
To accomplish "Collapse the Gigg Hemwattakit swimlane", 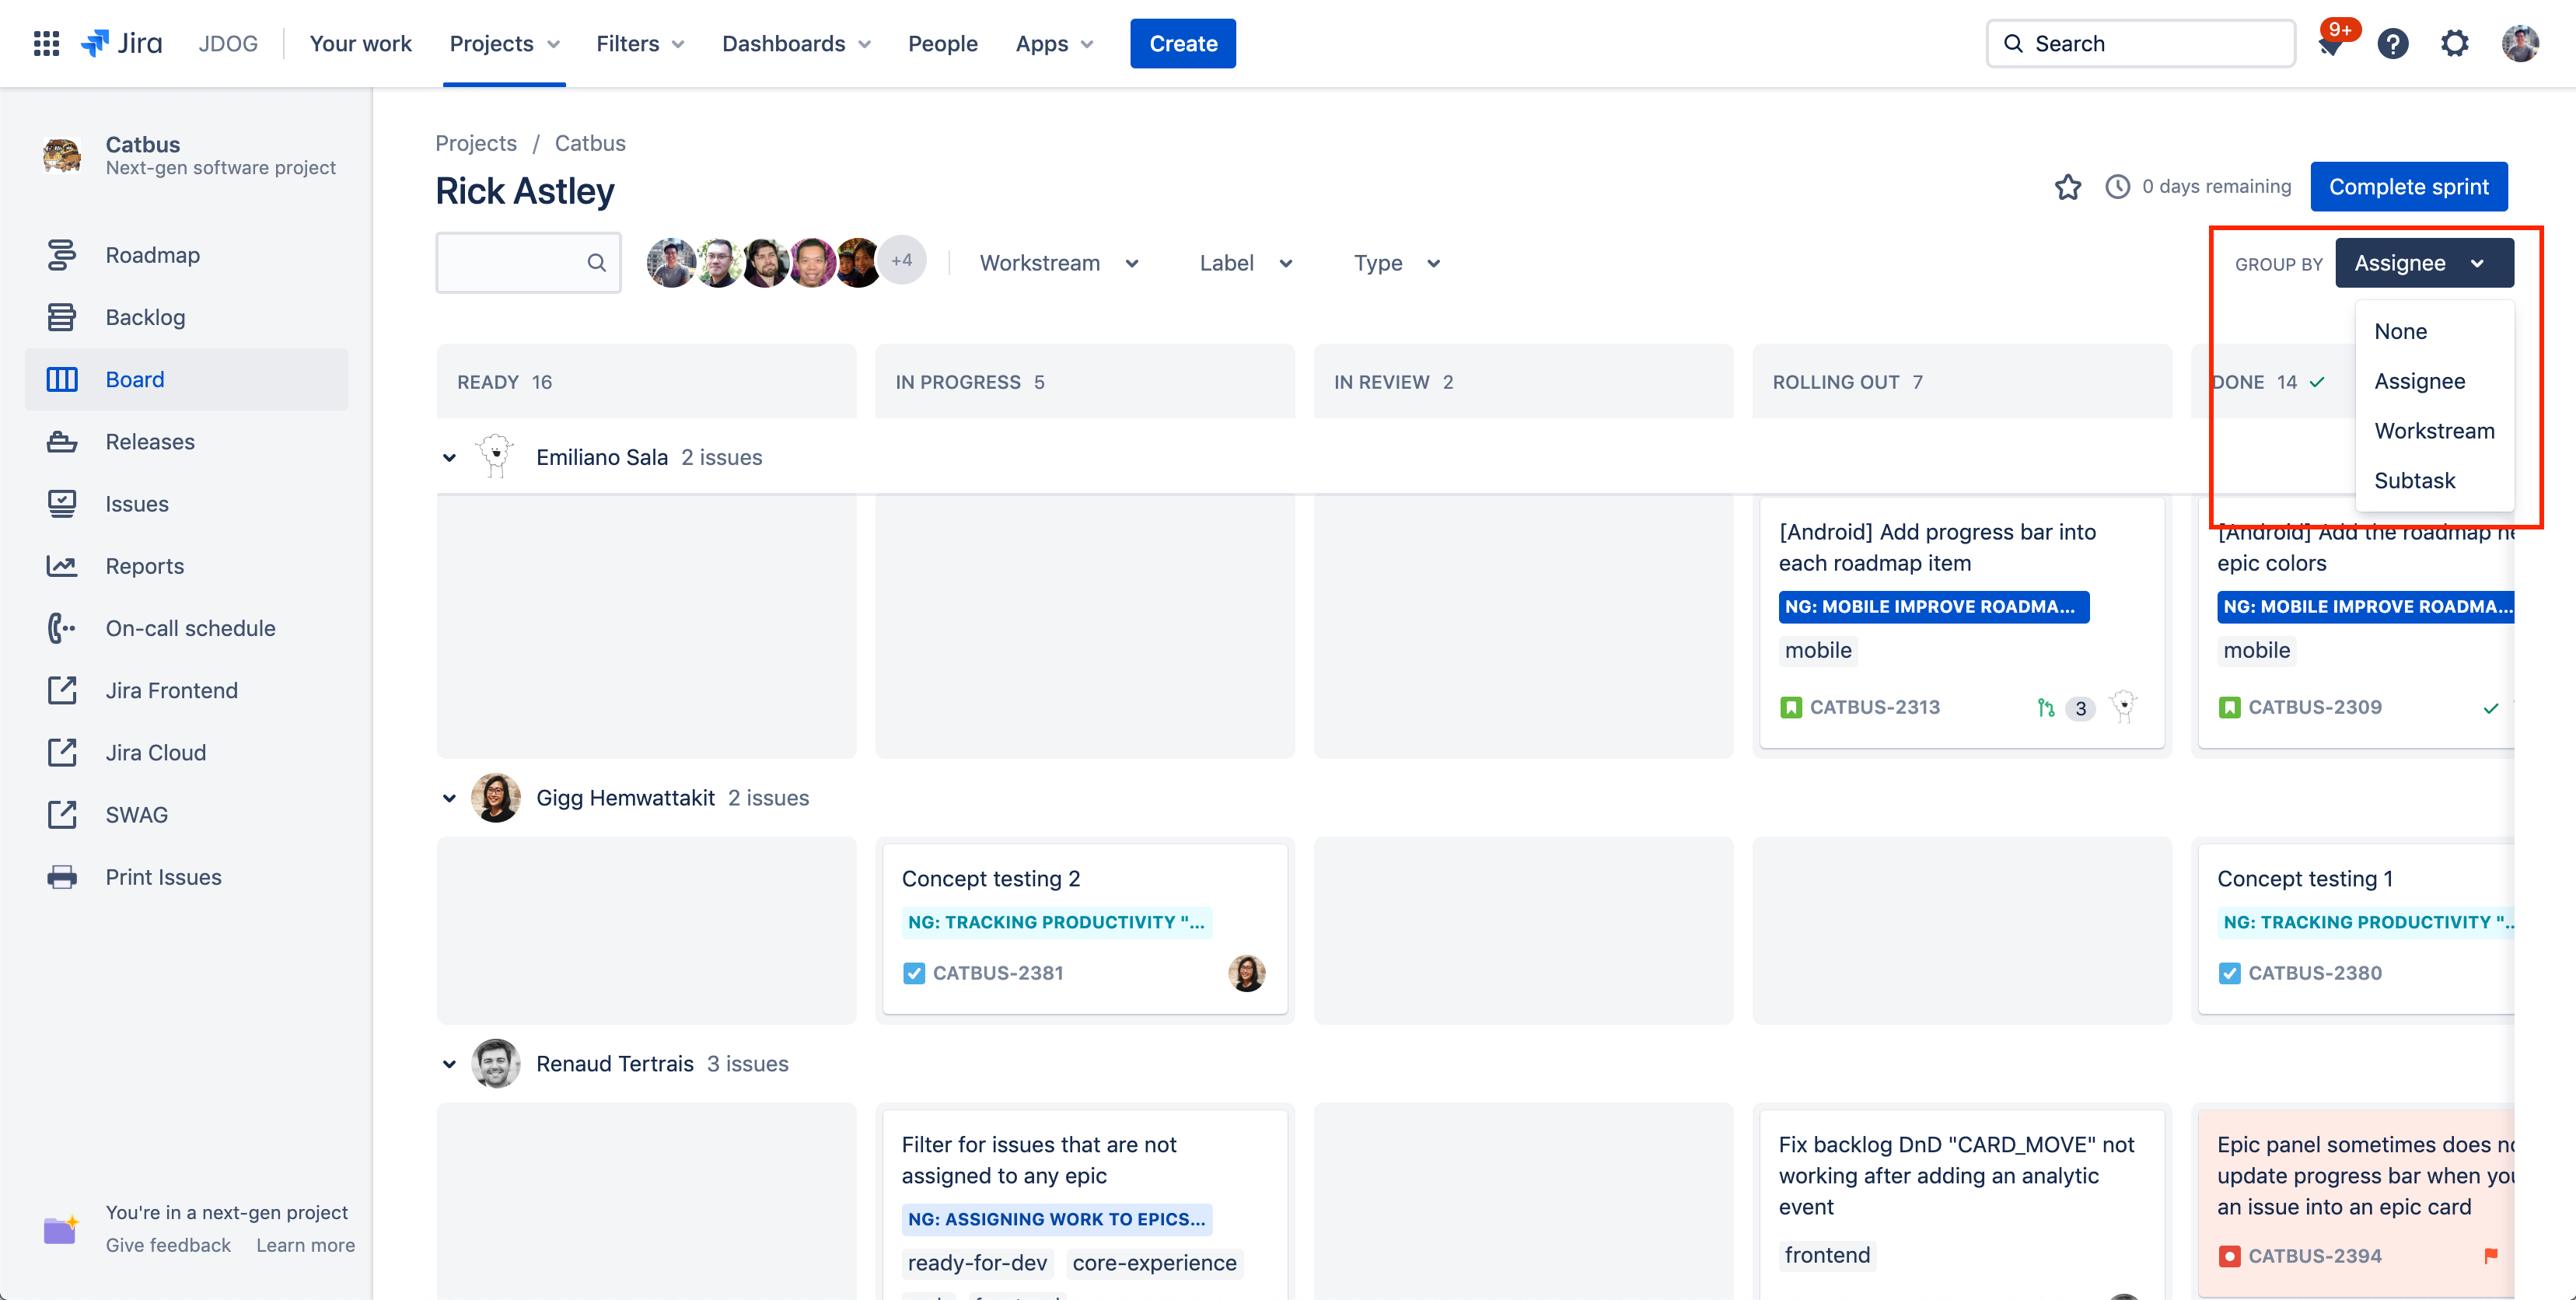I will coord(449,798).
